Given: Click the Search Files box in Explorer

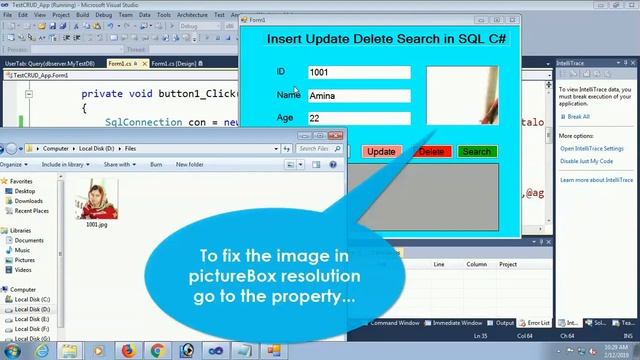Looking at the screenshot, I should point(319,149).
